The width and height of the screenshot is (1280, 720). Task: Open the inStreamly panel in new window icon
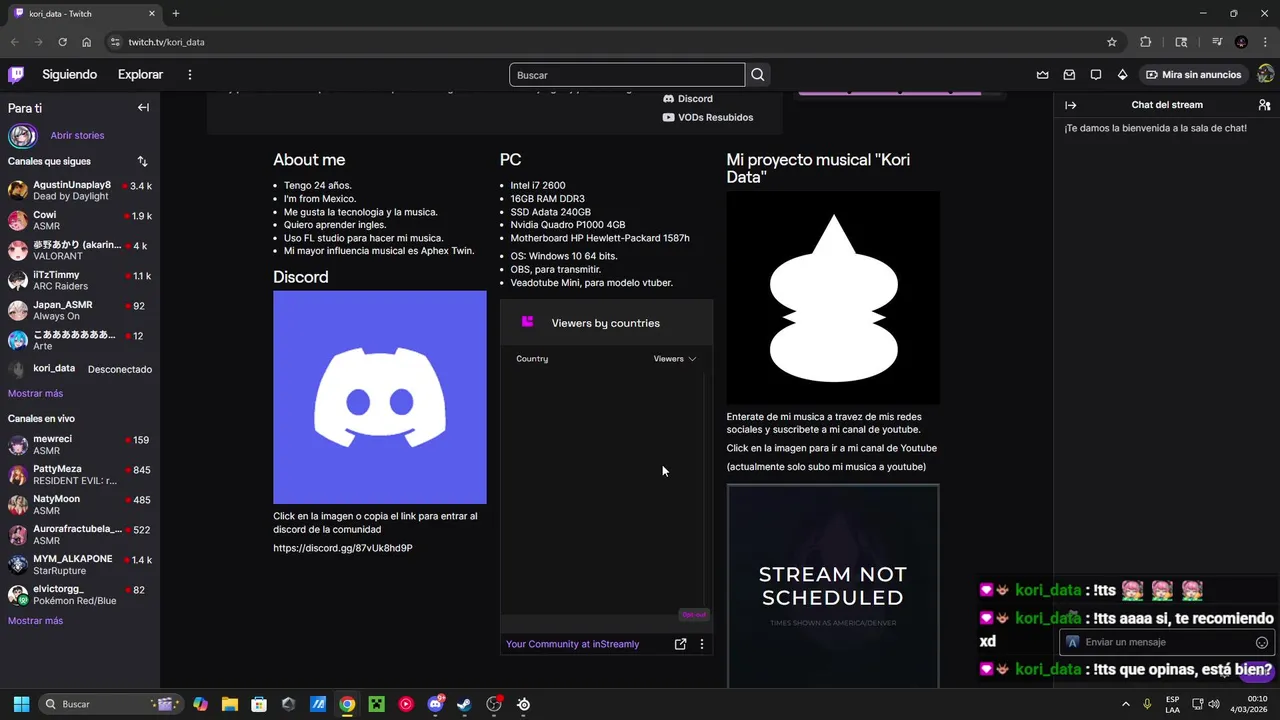681,644
